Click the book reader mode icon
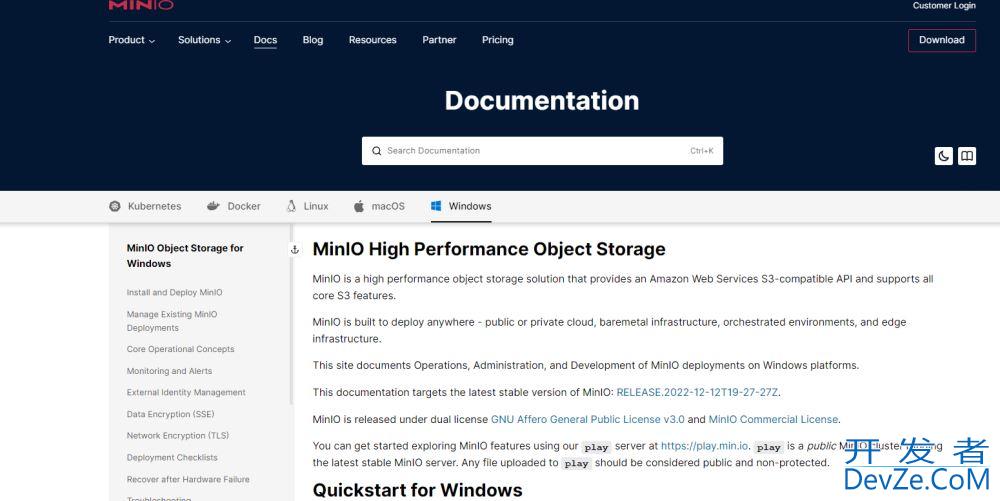 pos(967,156)
